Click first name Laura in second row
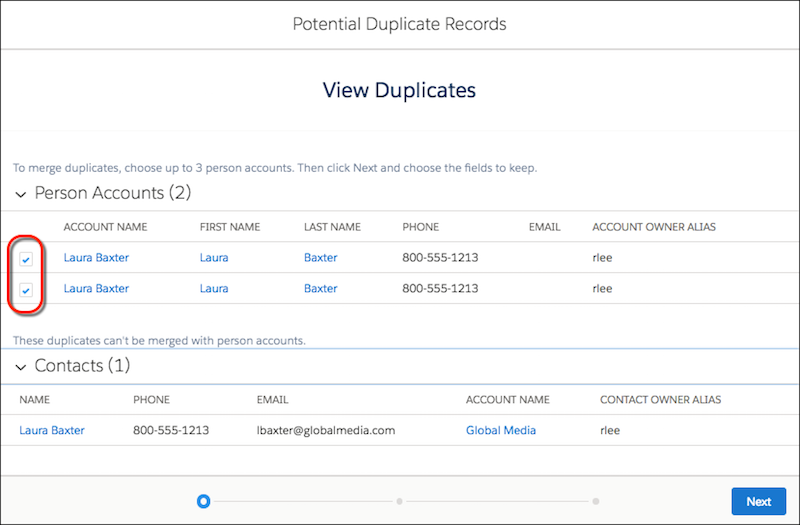The image size is (800, 525). [214, 288]
